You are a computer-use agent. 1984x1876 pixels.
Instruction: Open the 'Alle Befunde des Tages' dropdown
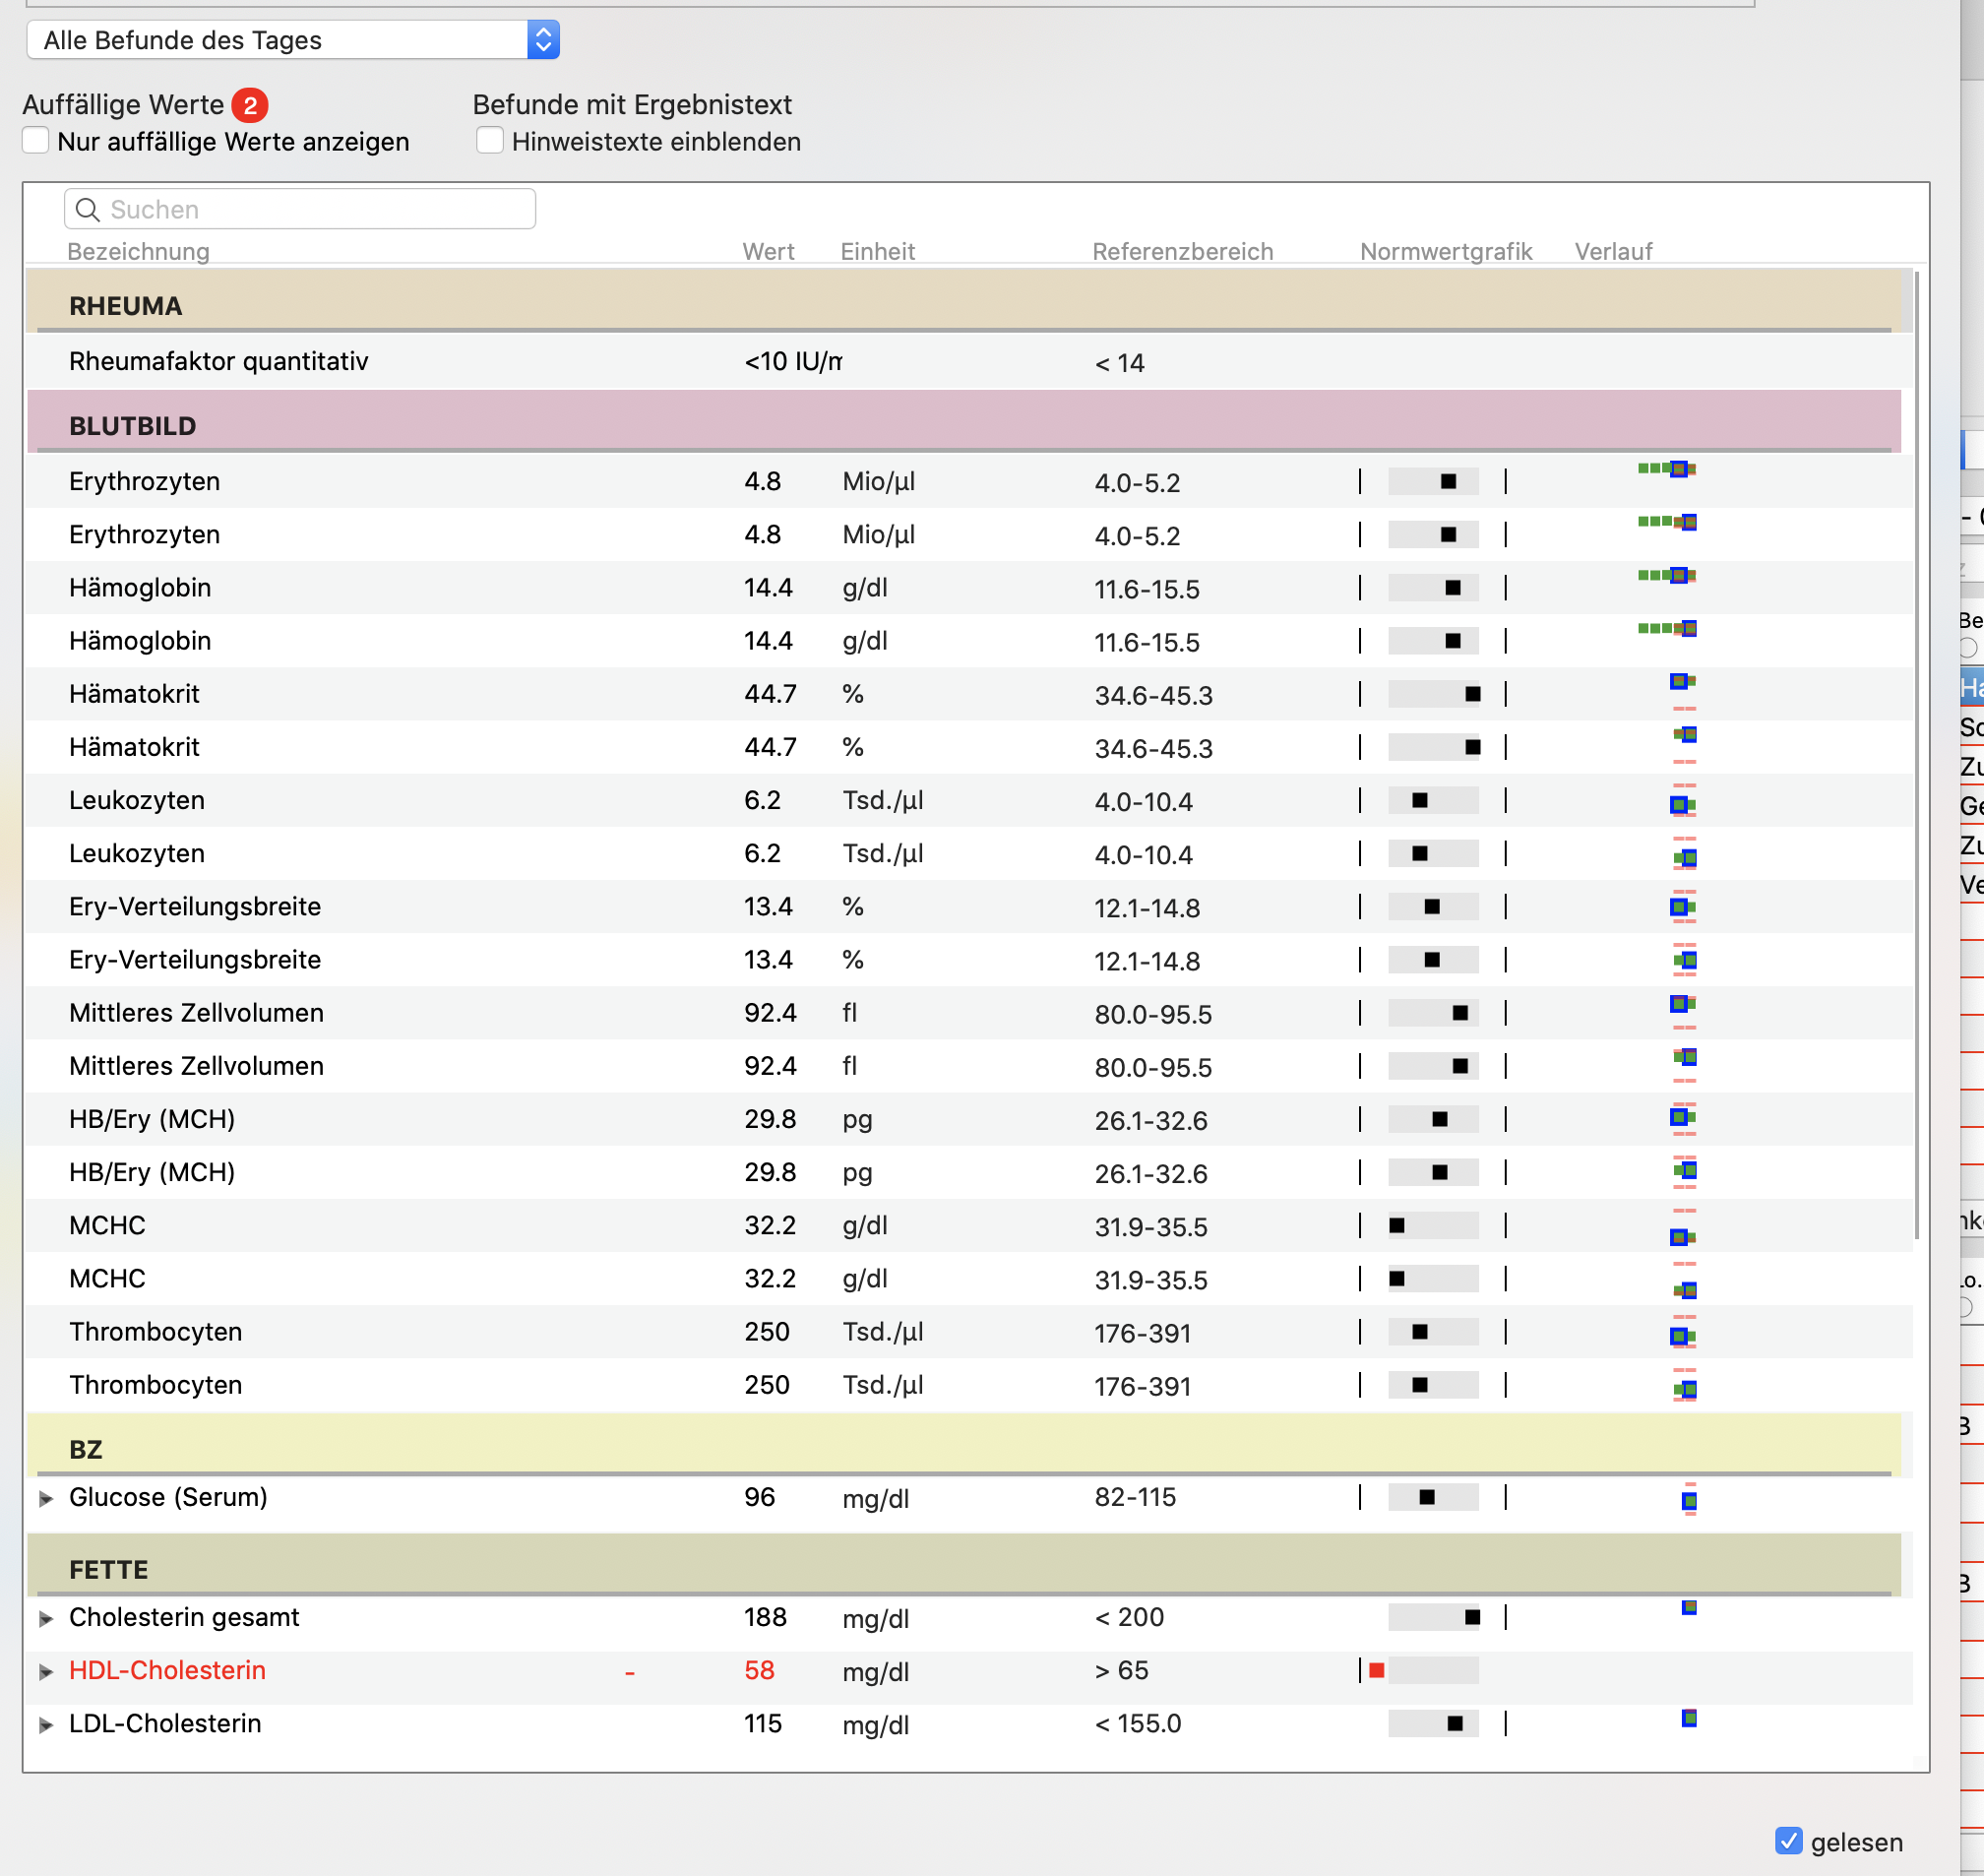(x=292, y=40)
